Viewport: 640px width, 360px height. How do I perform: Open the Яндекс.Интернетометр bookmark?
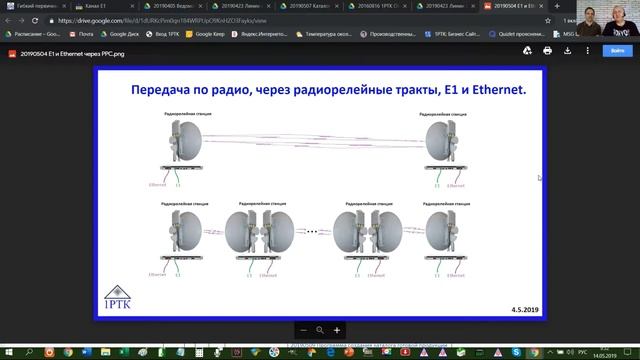coord(260,34)
